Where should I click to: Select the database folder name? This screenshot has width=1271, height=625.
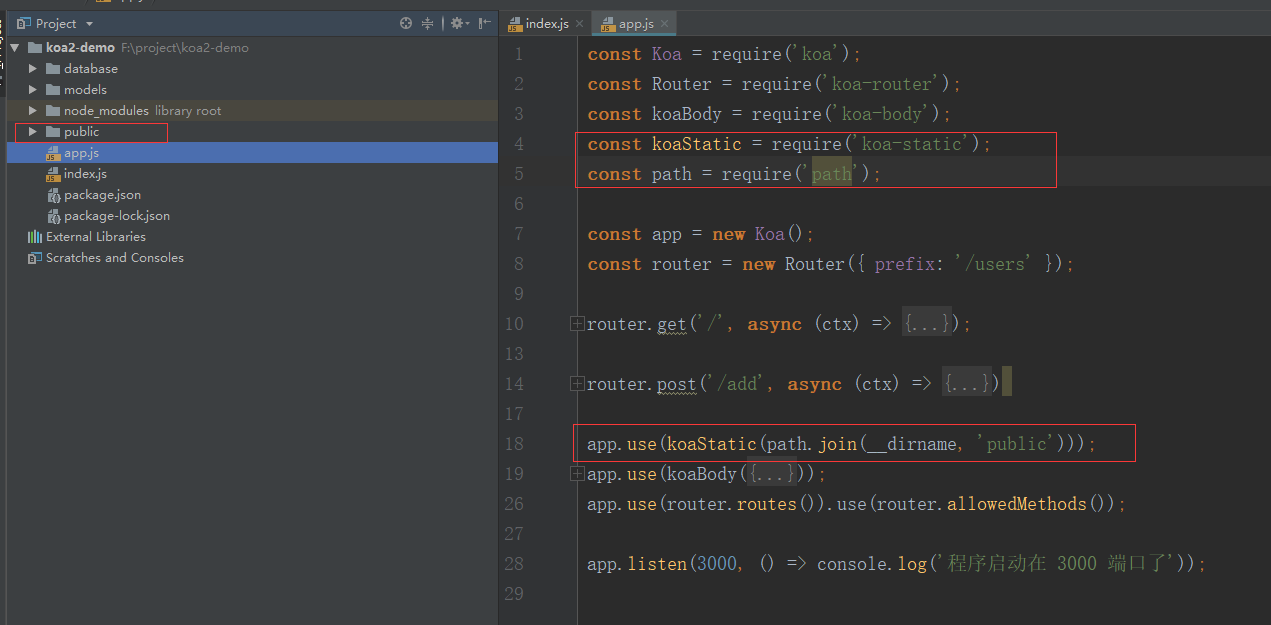[91, 69]
